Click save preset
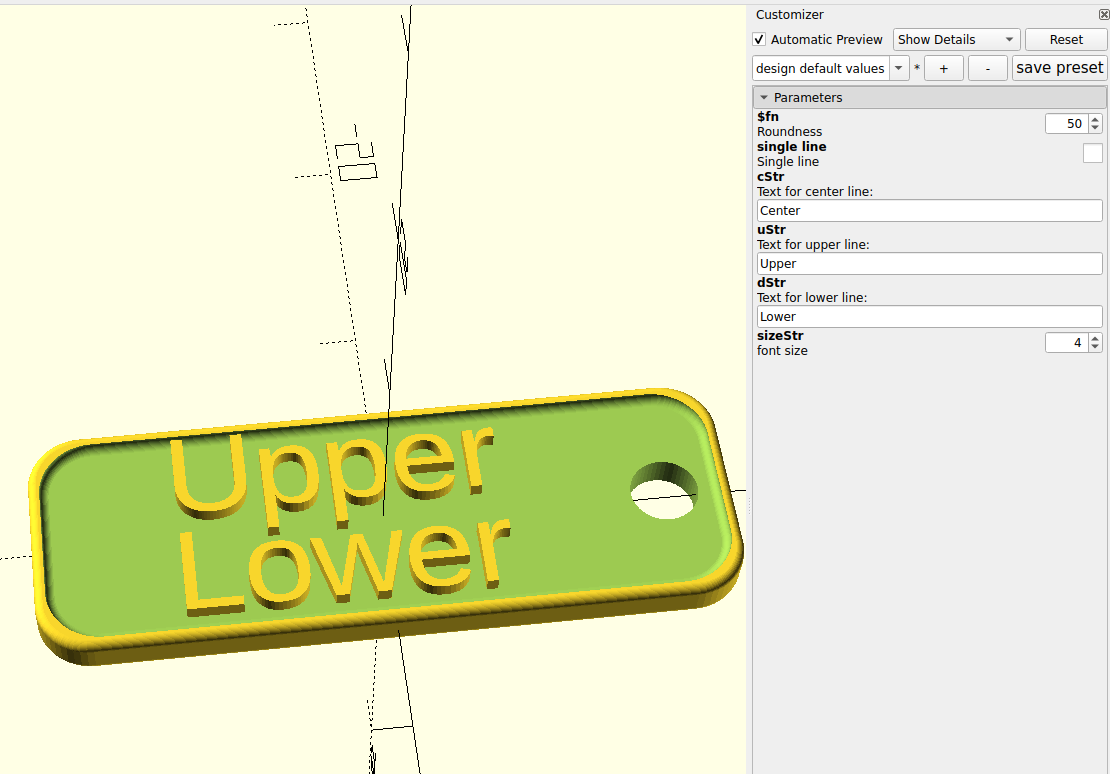1110x774 pixels. [x=1059, y=67]
